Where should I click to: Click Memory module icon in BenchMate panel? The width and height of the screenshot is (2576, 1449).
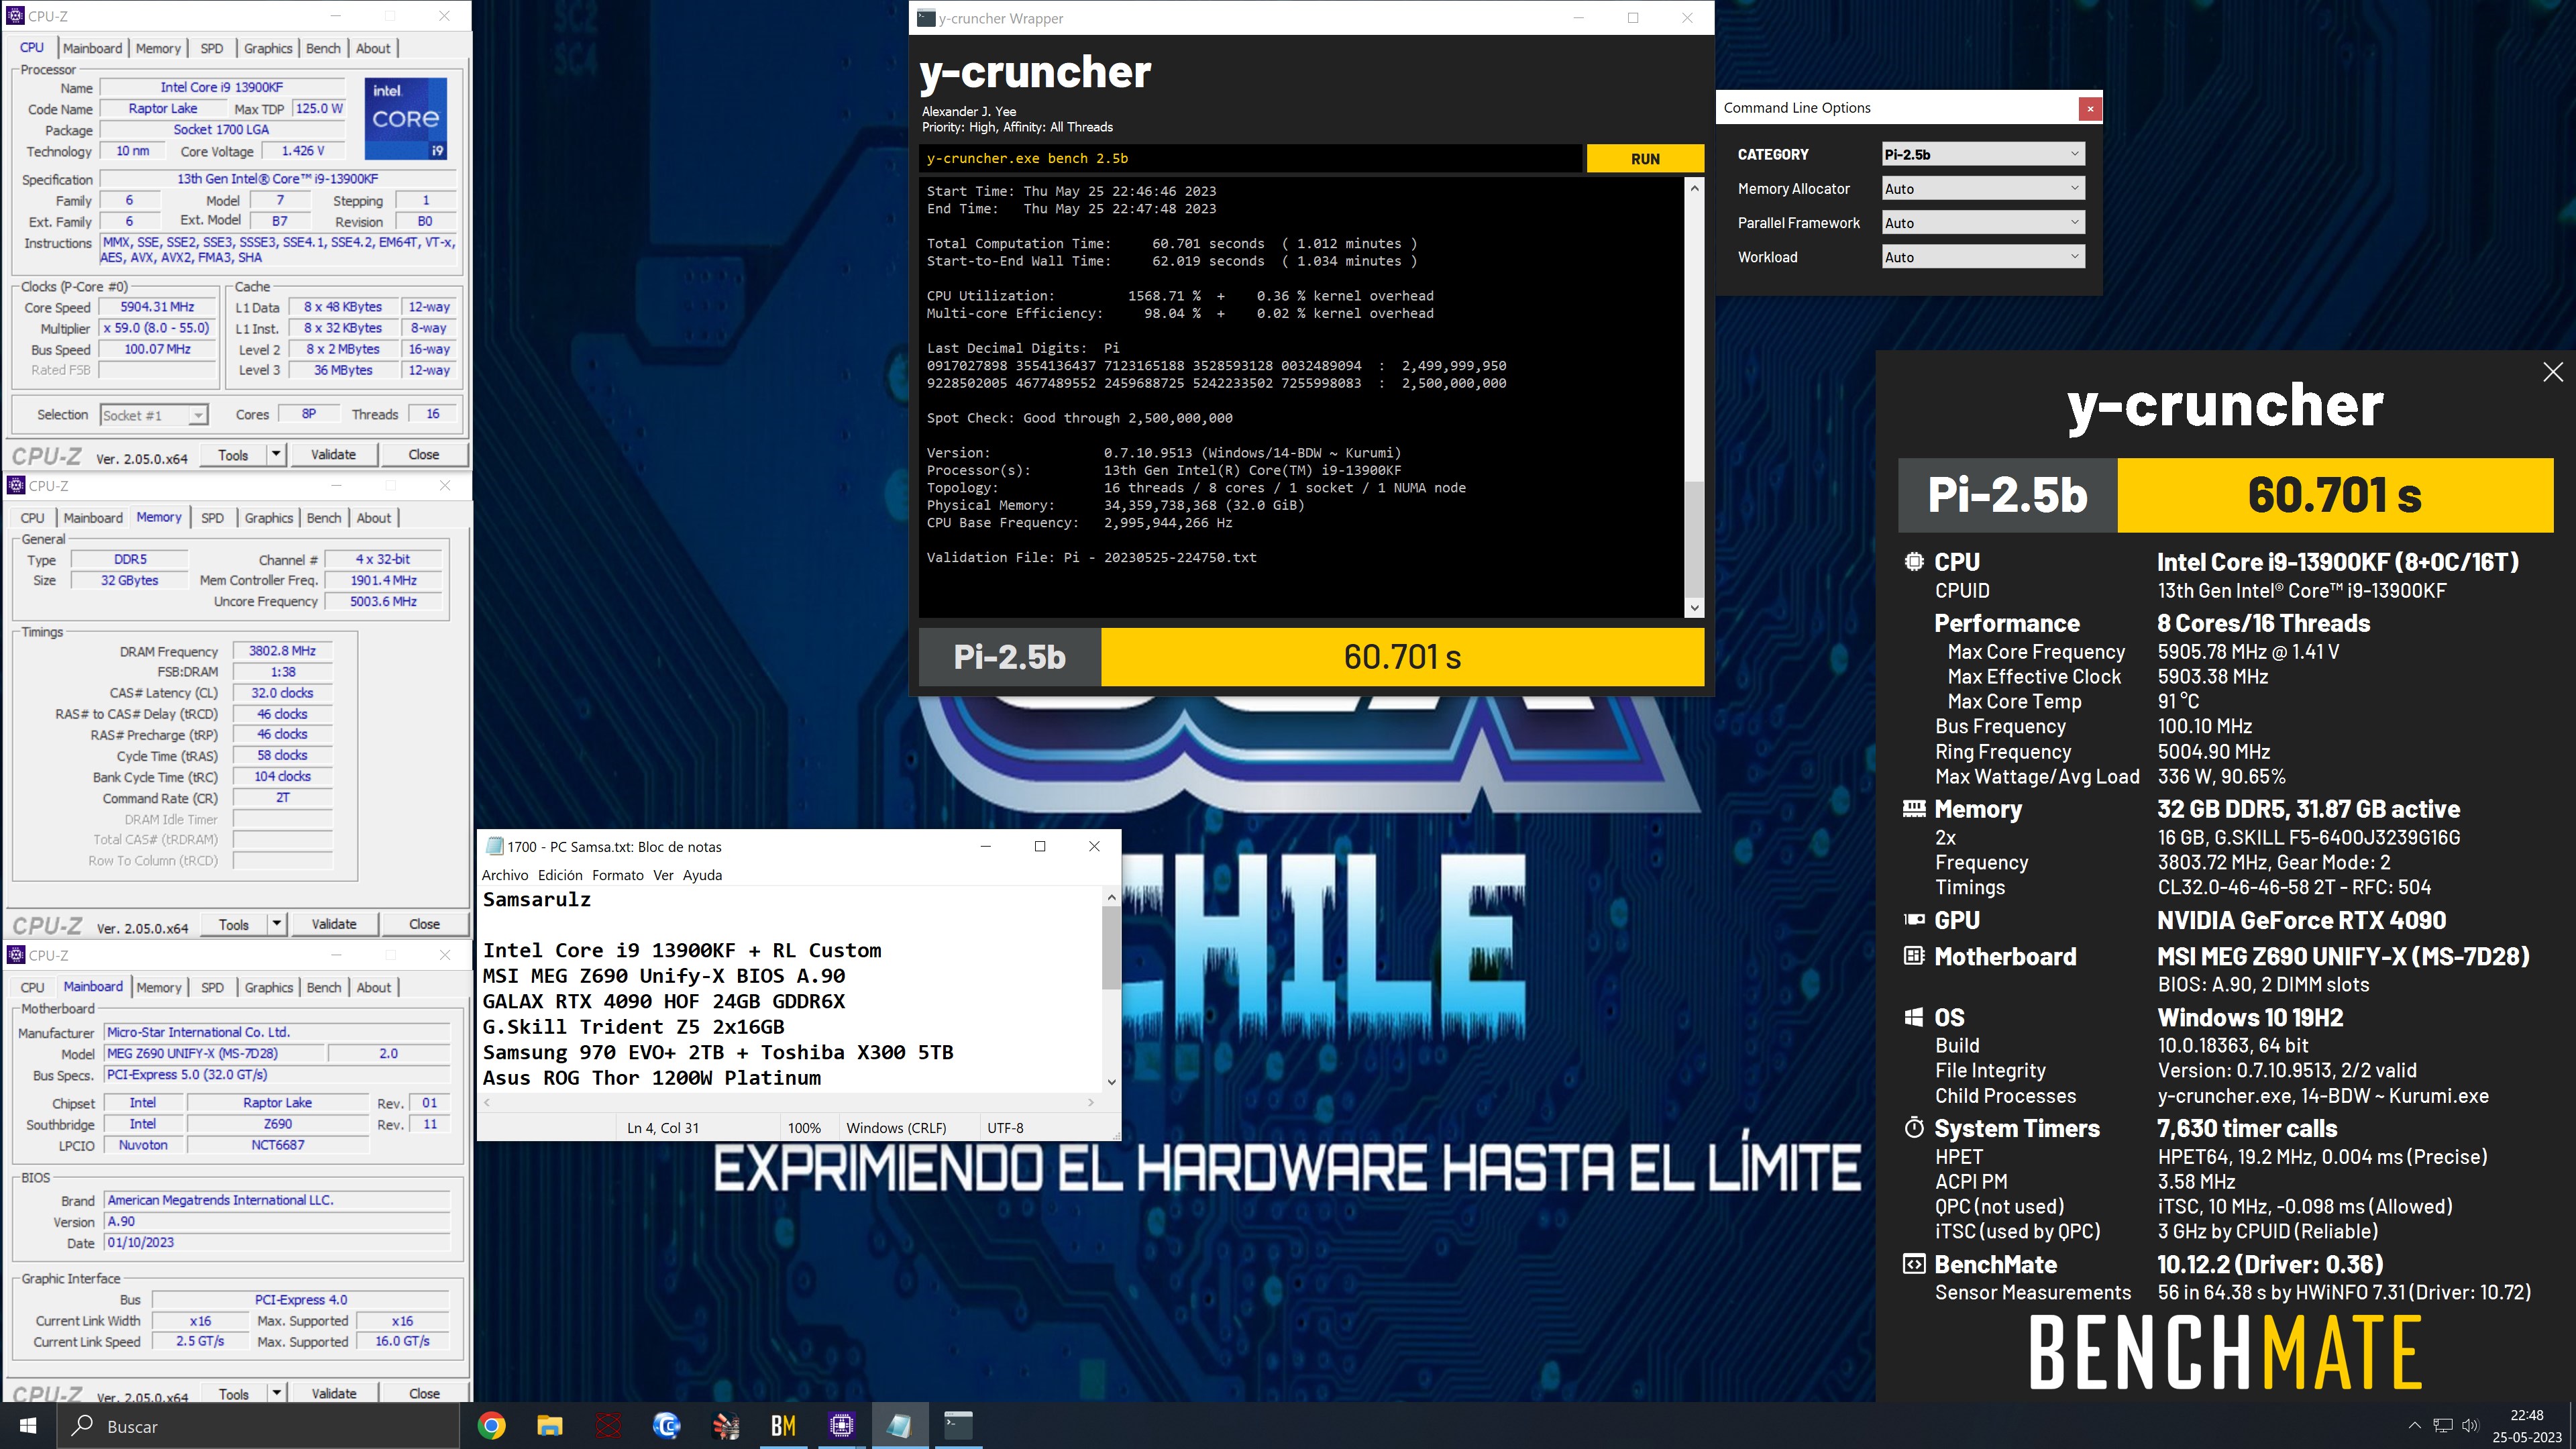pos(1914,808)
